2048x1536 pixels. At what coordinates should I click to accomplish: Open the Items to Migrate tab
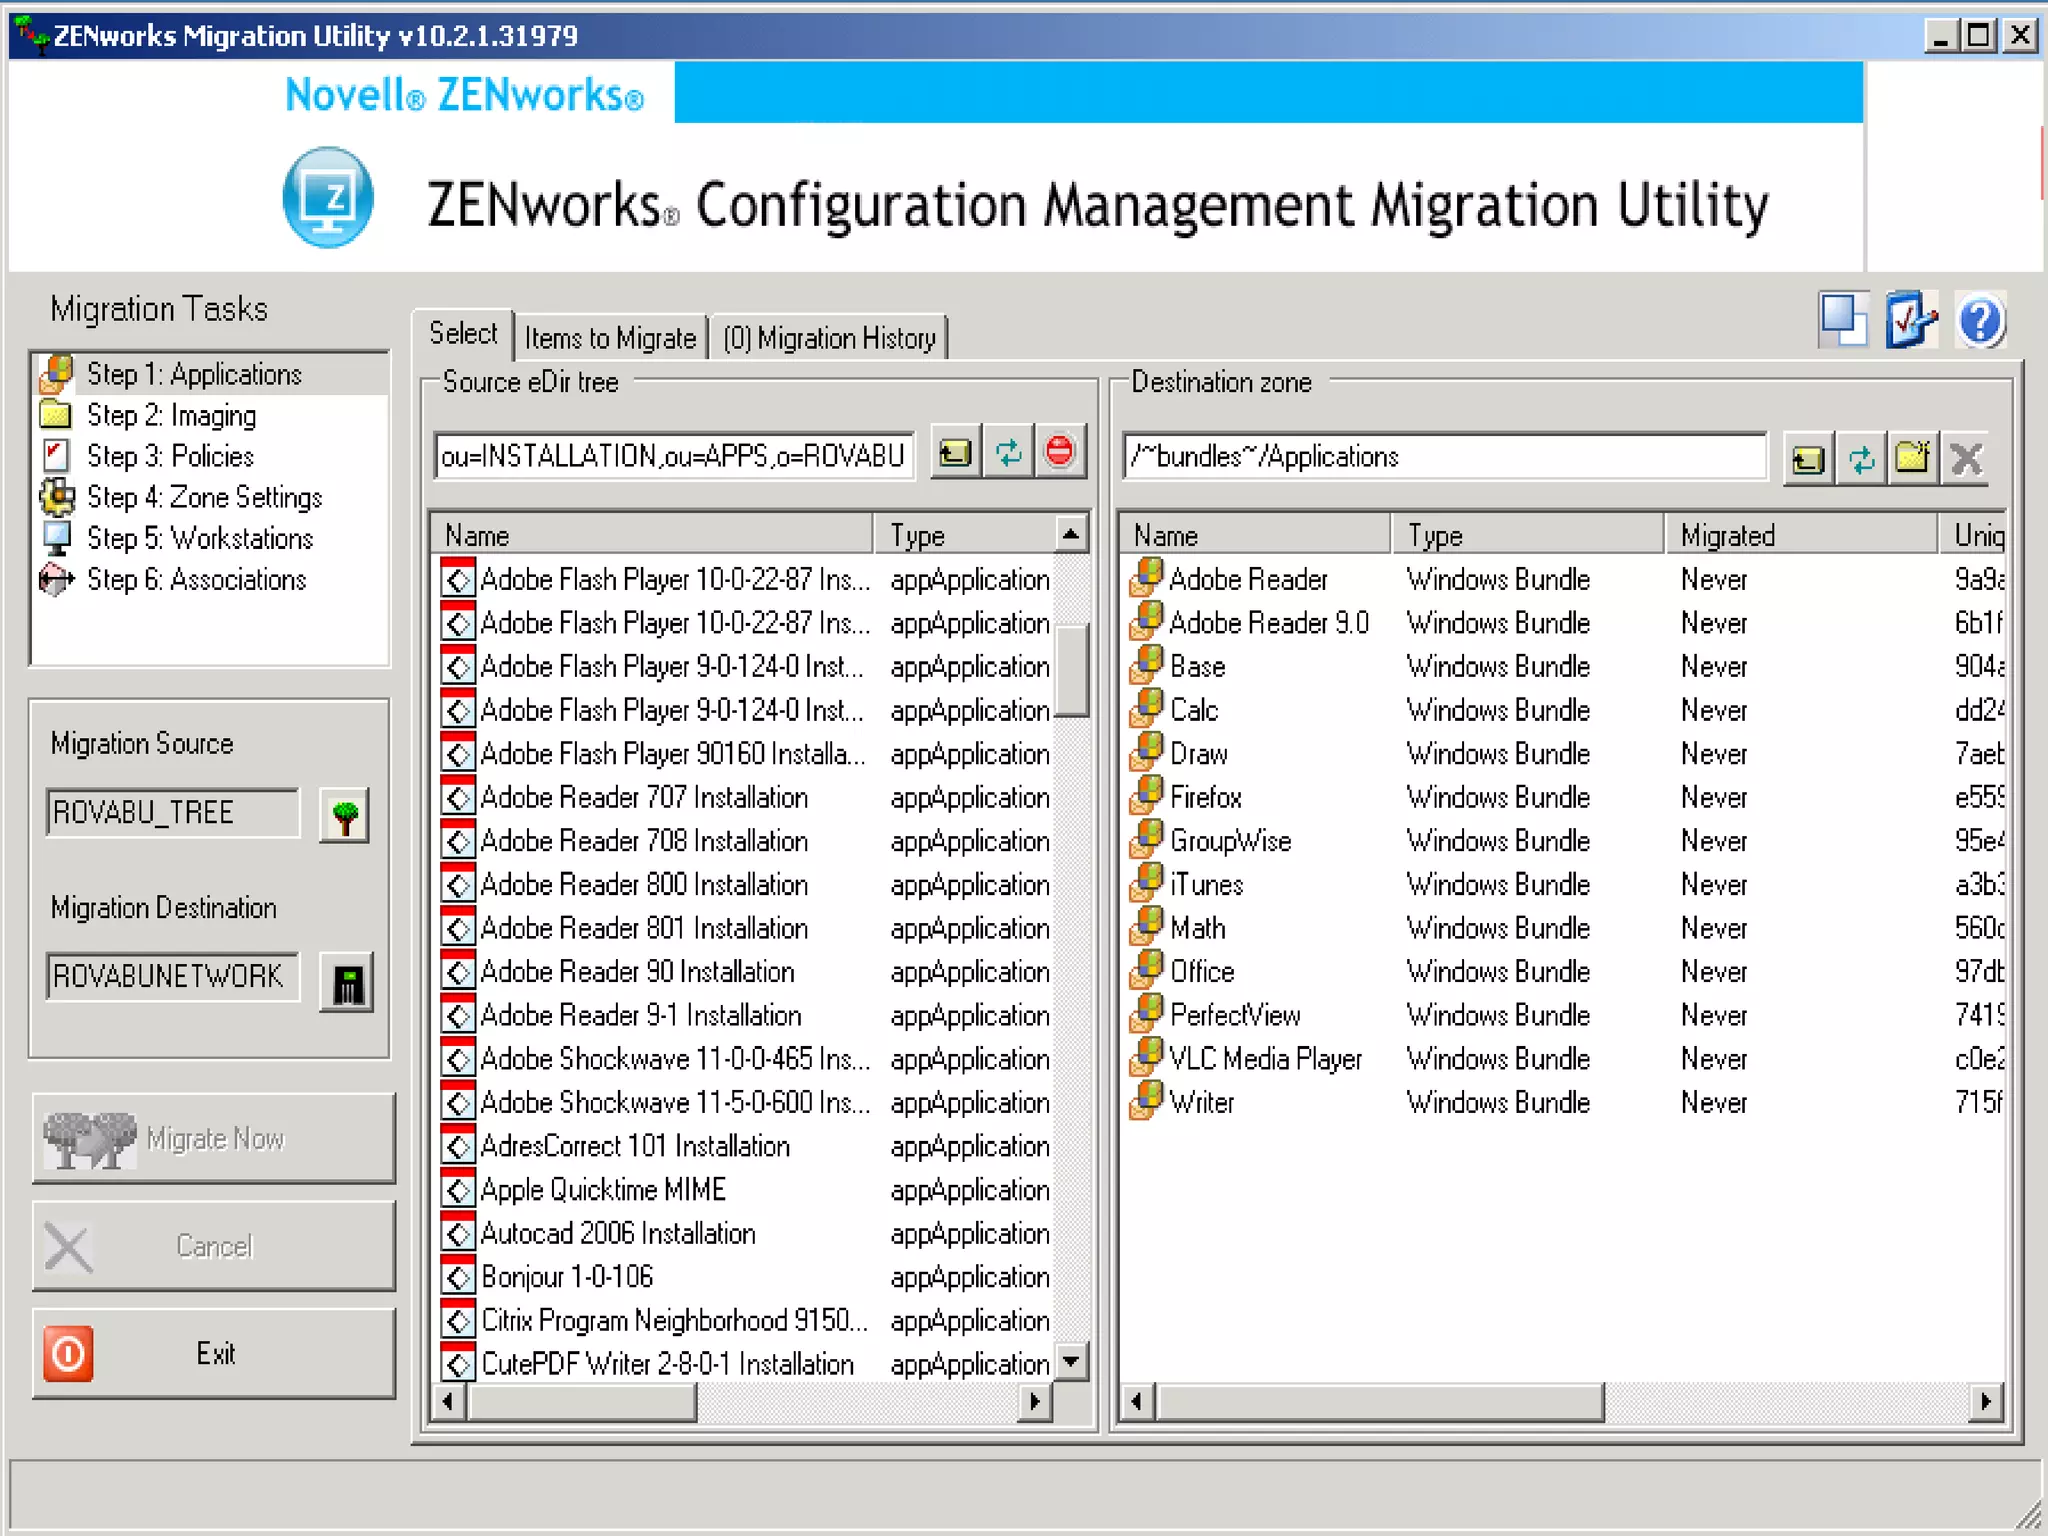pyautogui.click(x=610, y=338)
